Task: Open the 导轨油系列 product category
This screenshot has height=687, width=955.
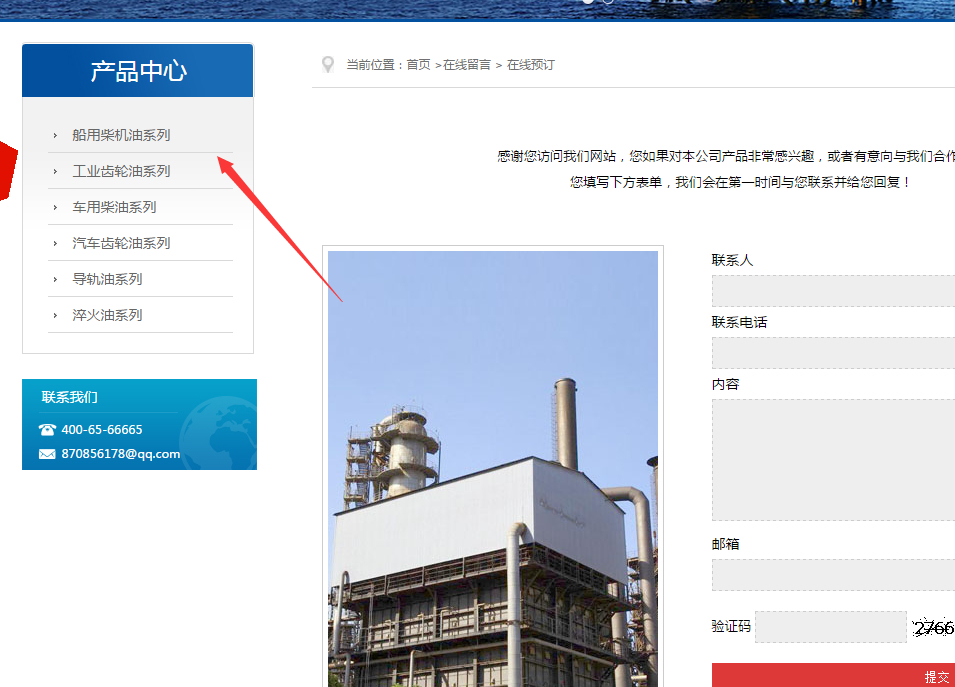Action: click(107, 279)
